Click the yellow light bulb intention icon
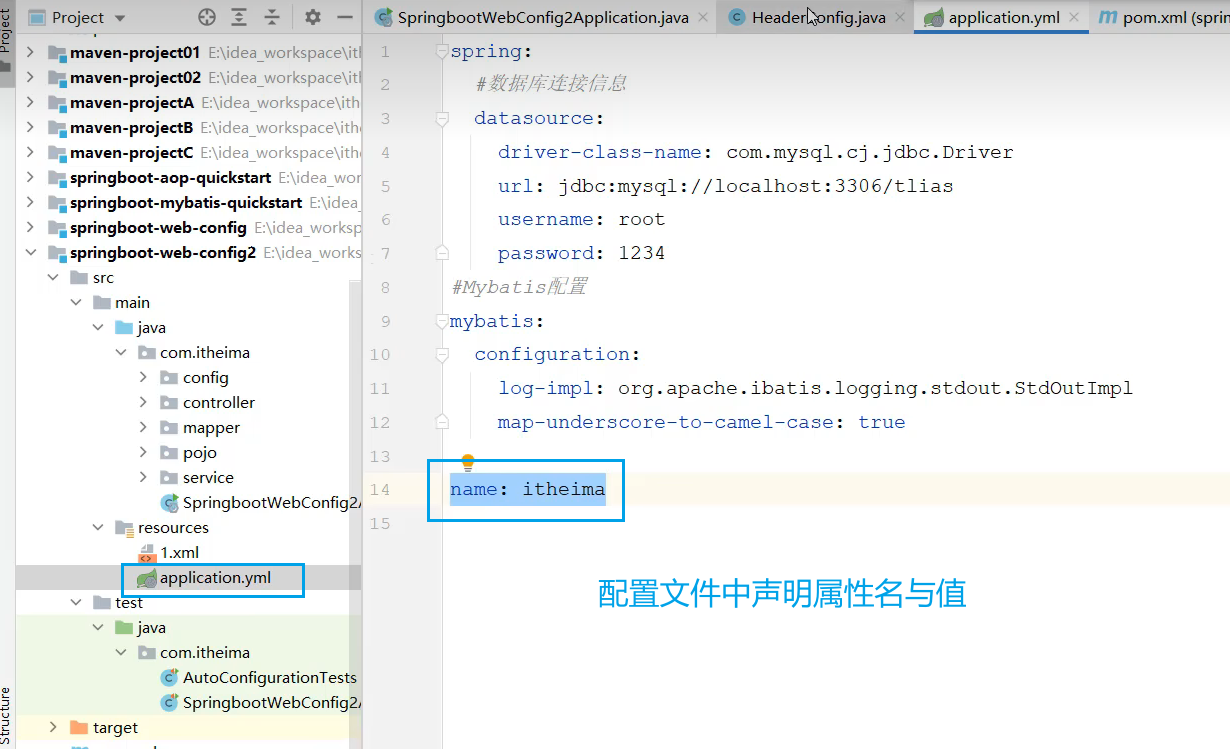Viewport: 1230px width, 749px height. (x=467, y=463)
